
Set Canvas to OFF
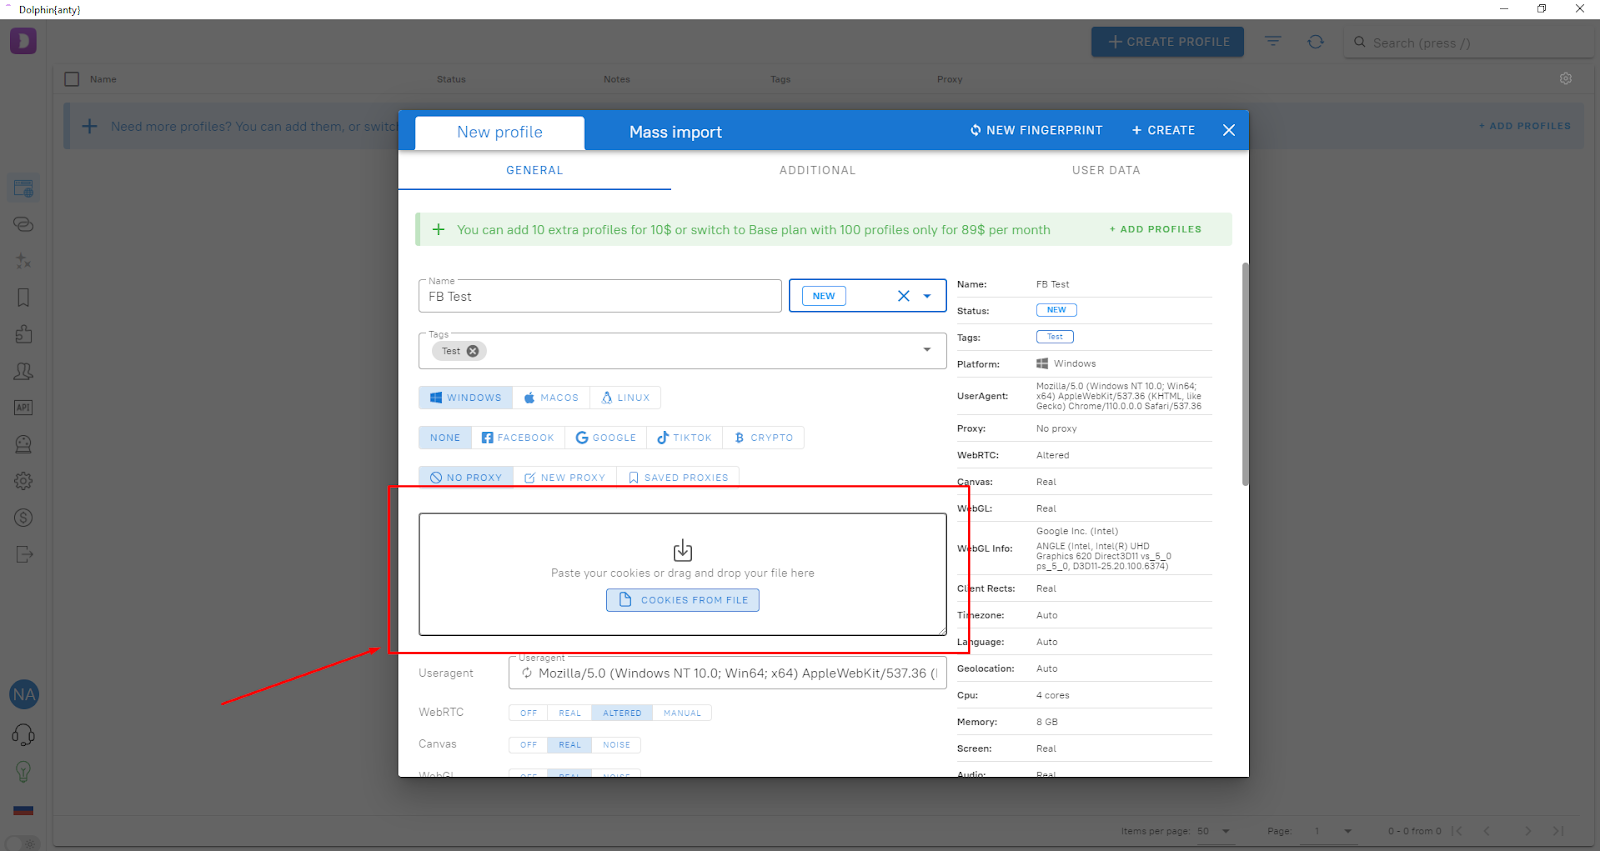[x=529, y=745]
